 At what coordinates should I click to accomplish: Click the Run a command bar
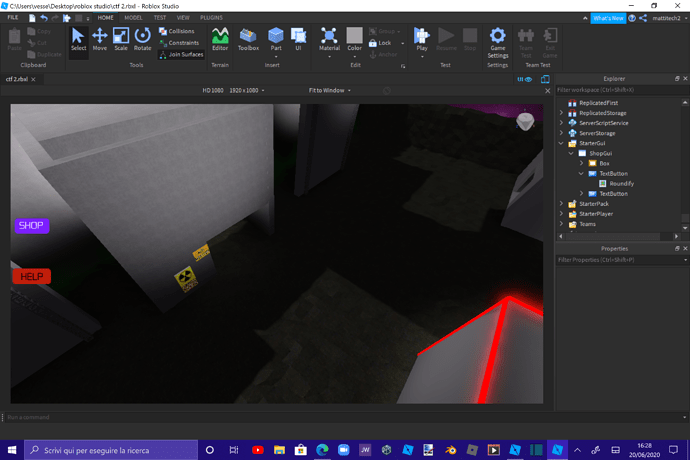pos(343,417)
